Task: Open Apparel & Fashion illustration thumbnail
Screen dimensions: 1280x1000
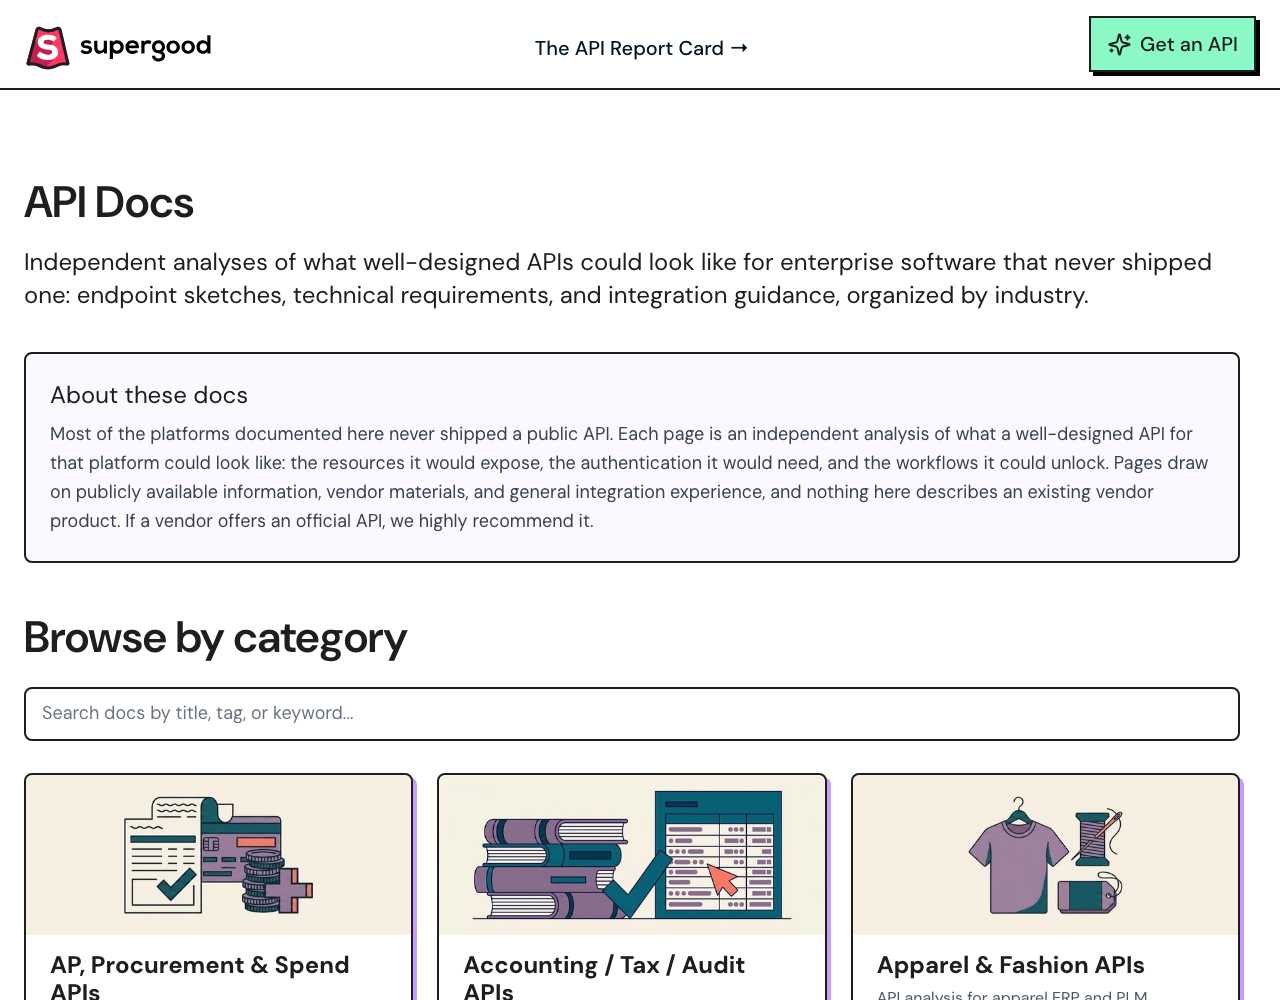Action: pos(1046,855)
